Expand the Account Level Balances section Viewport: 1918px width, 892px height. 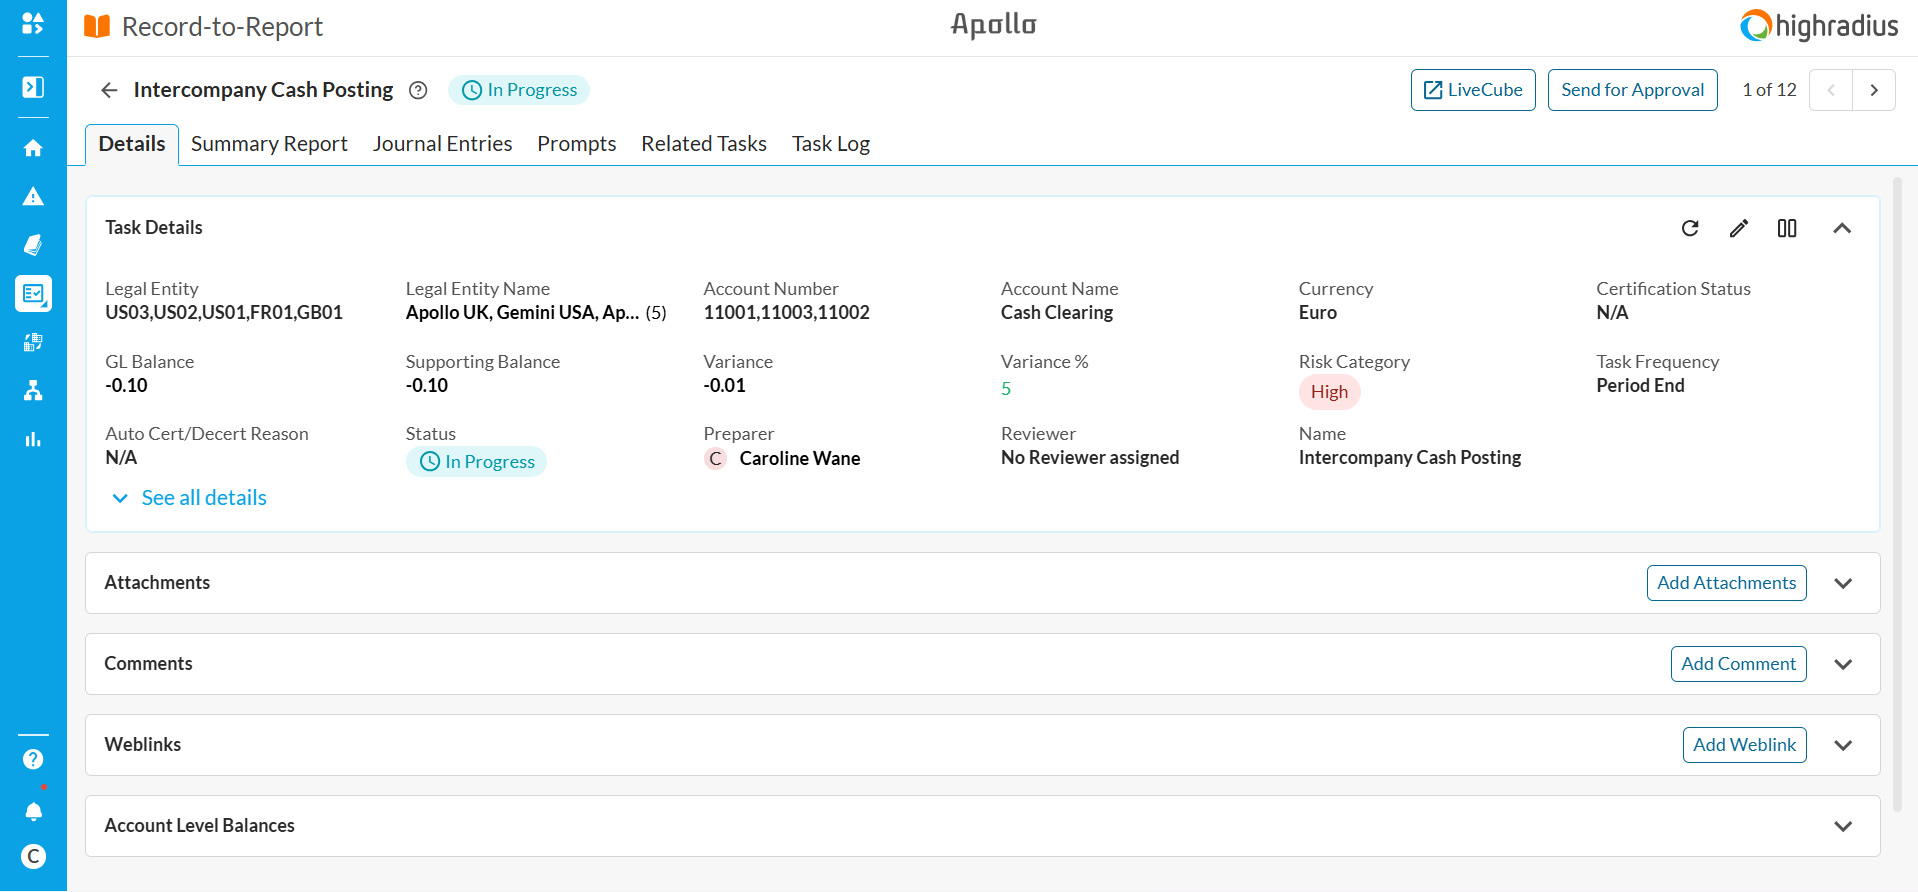point(1843,826)
